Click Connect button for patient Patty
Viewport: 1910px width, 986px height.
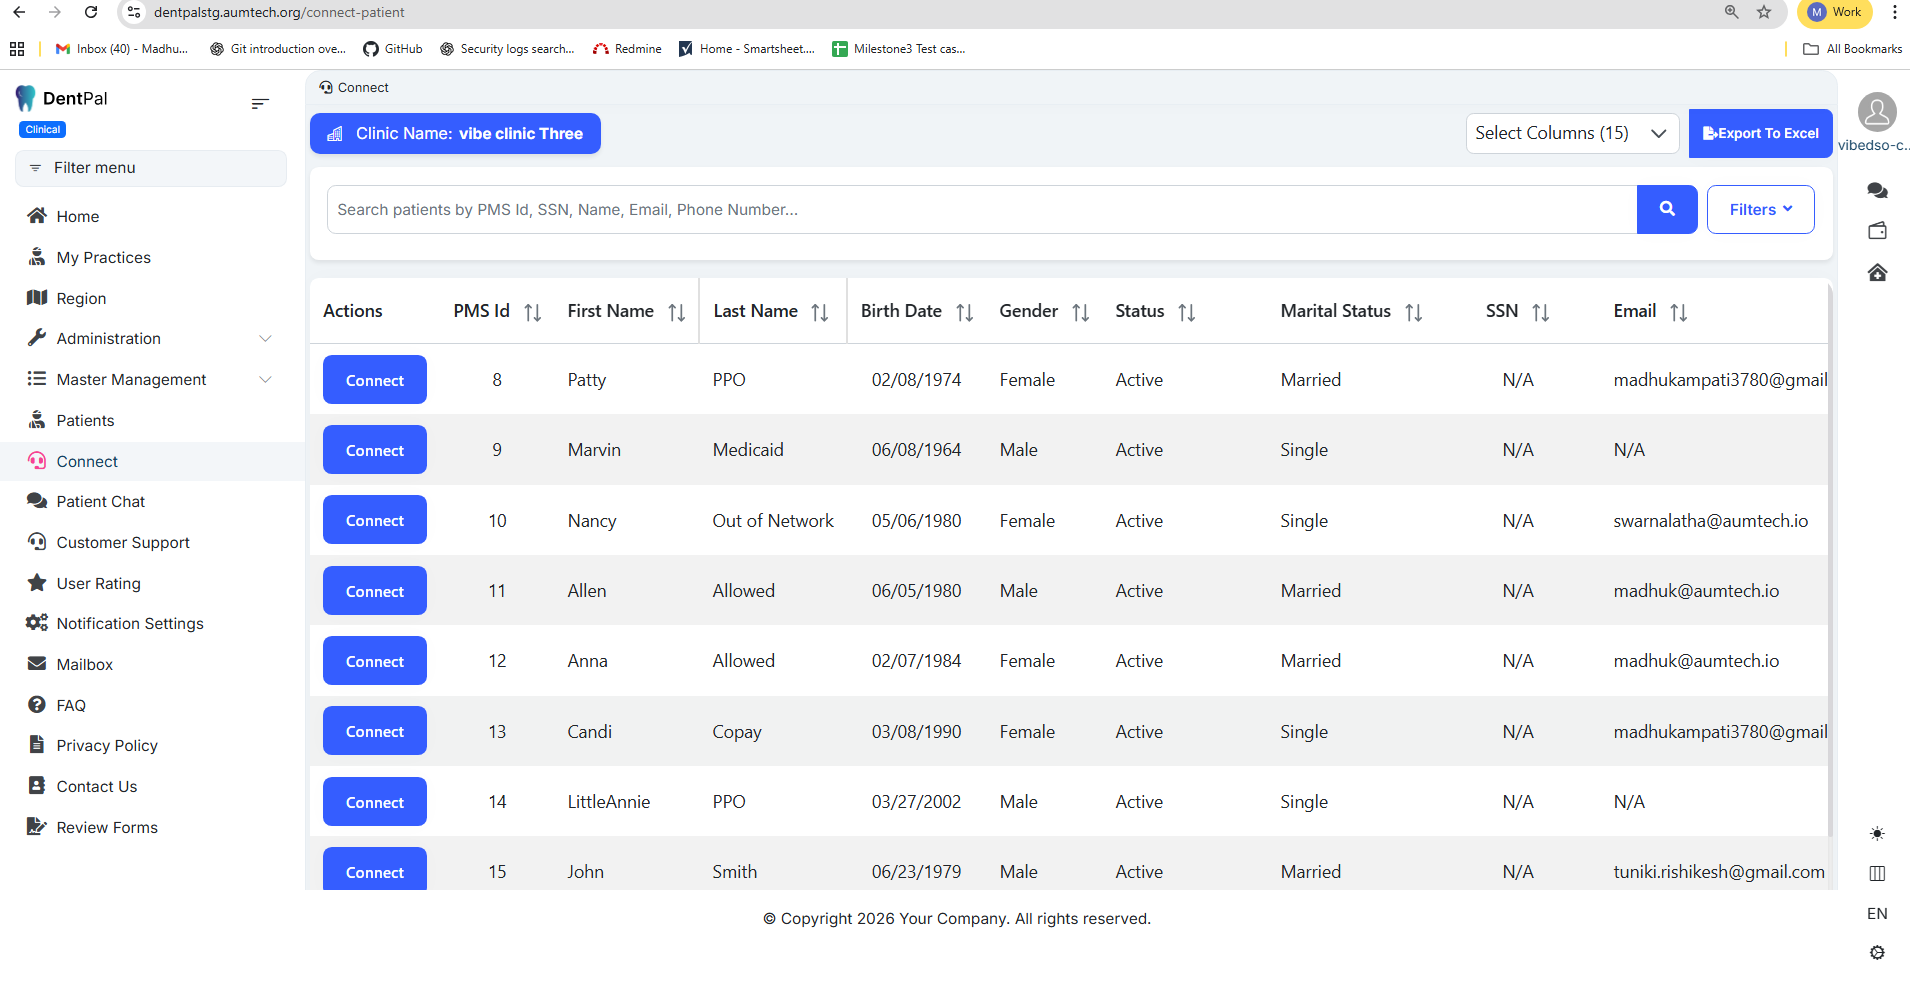click(374, 380)
